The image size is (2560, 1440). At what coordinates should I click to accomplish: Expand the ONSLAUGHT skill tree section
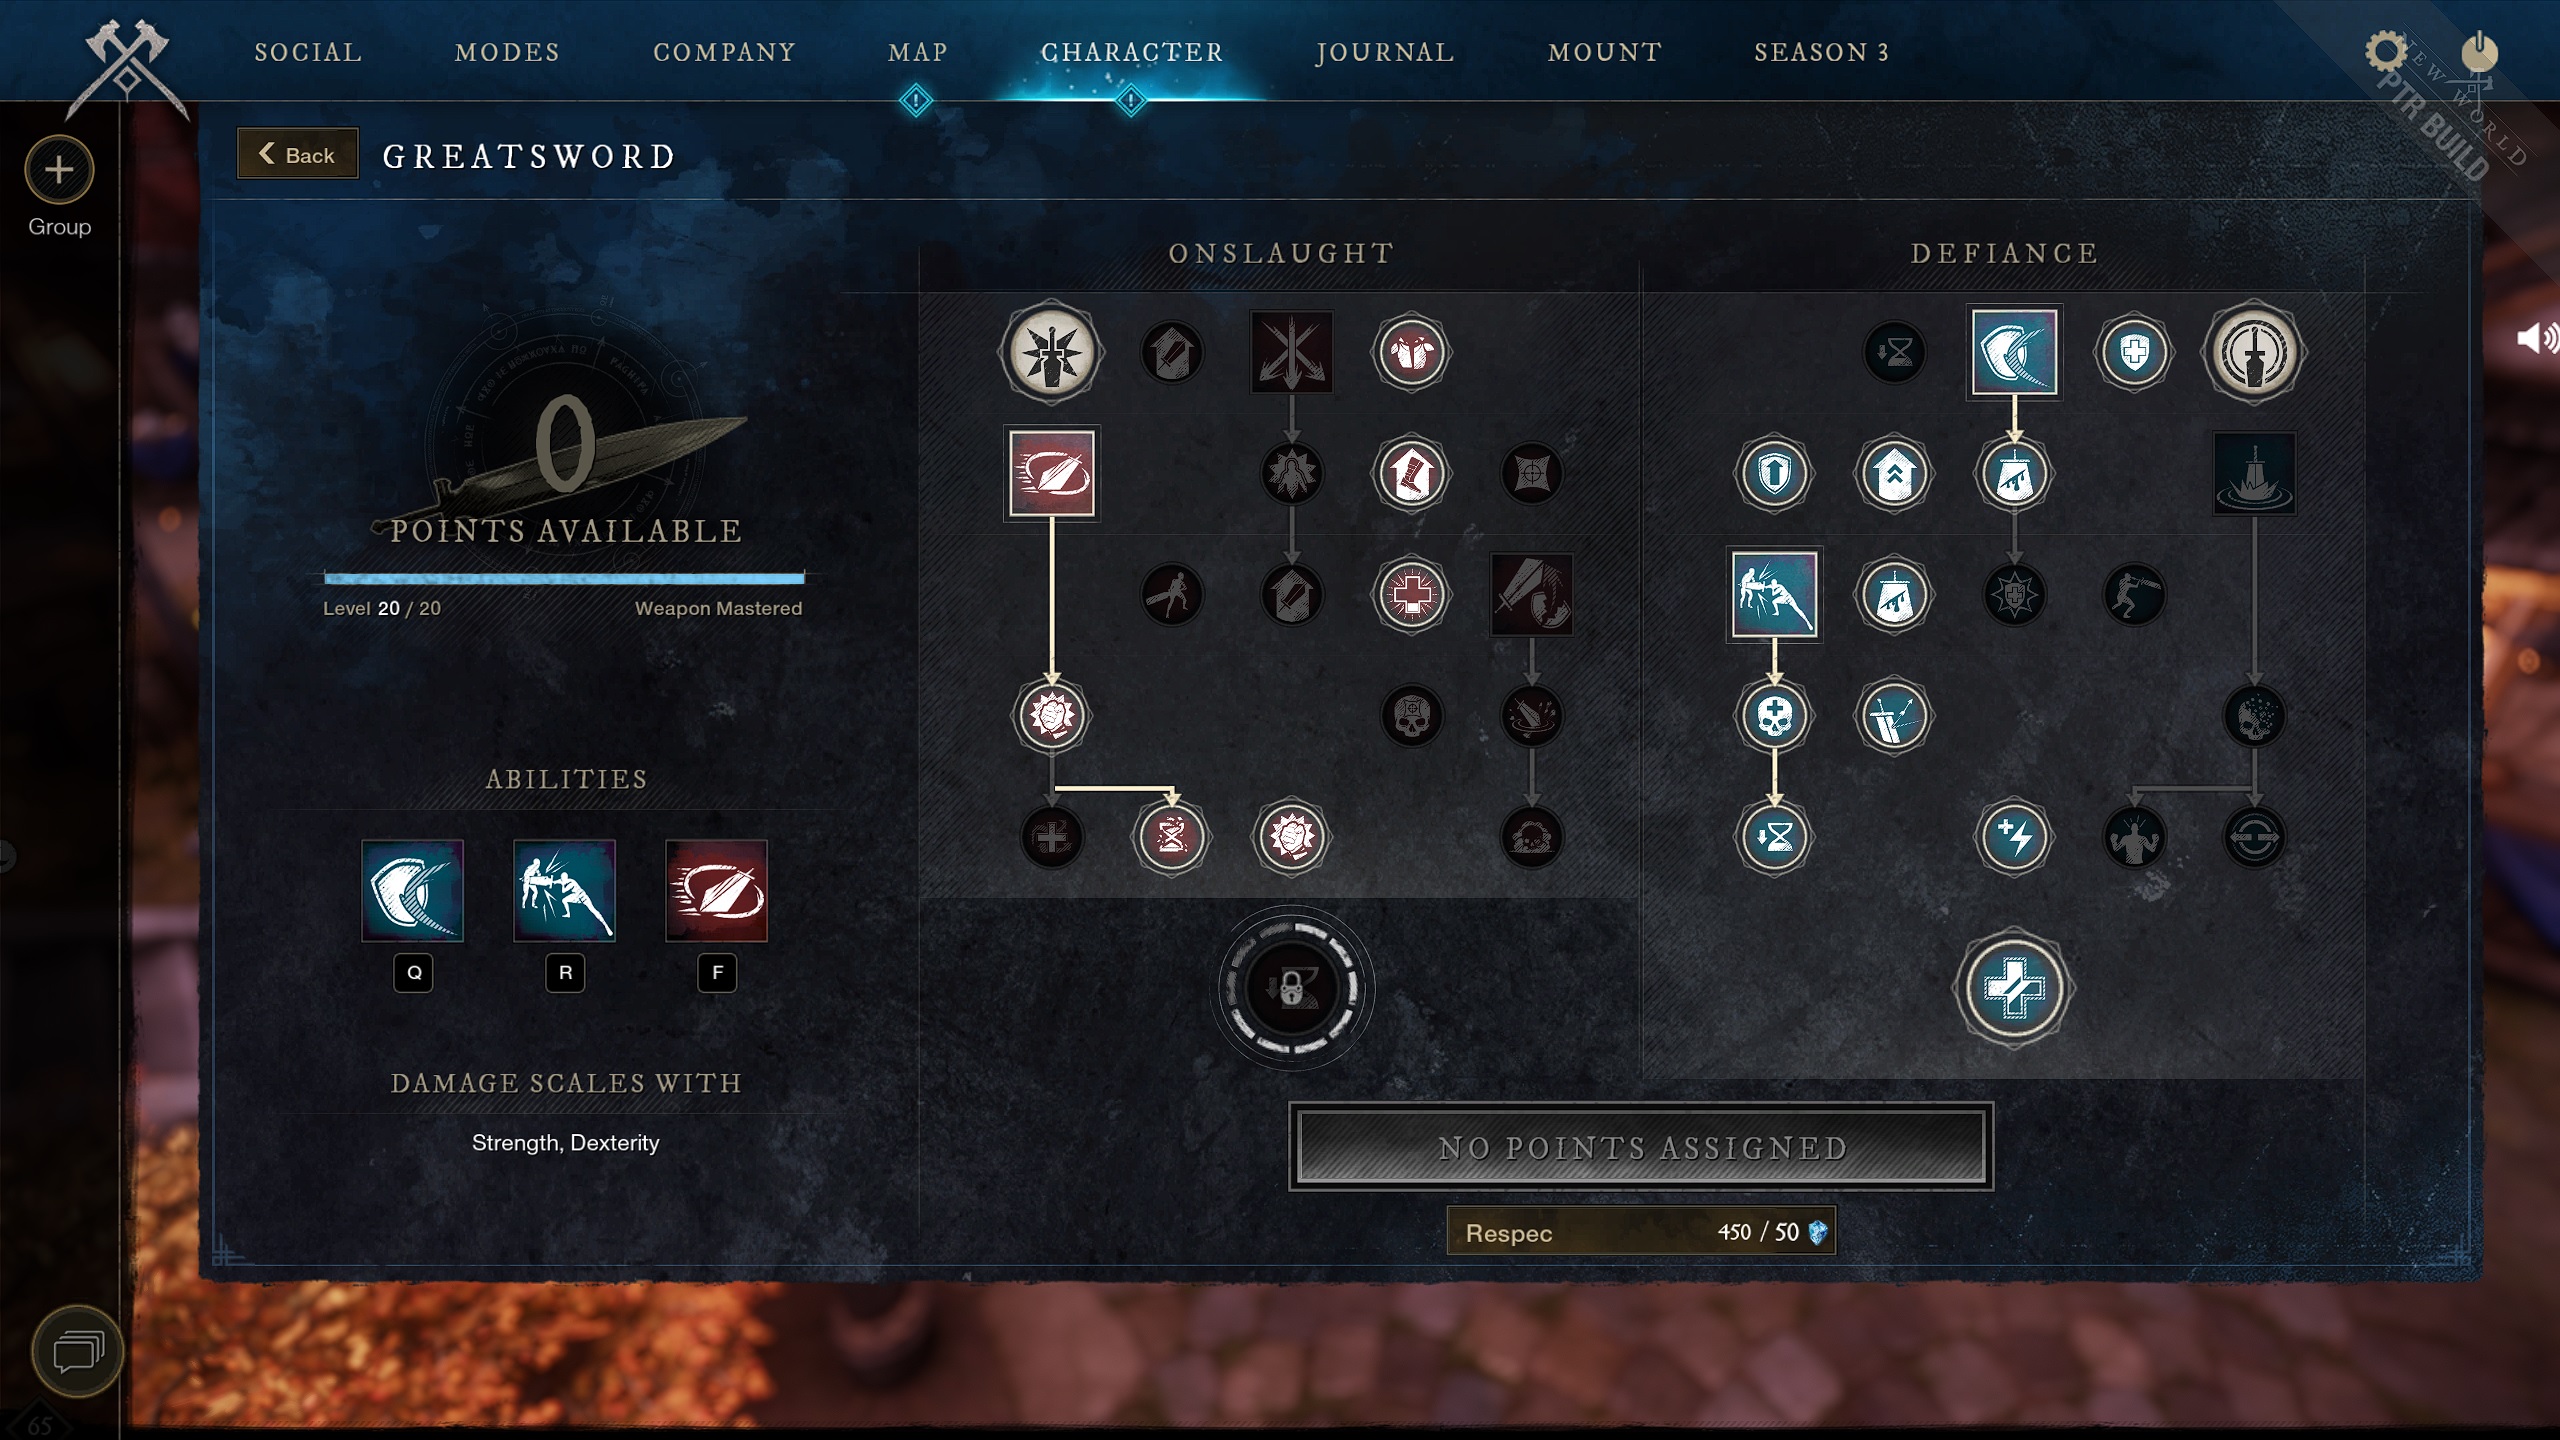(x=1280, y=251)
